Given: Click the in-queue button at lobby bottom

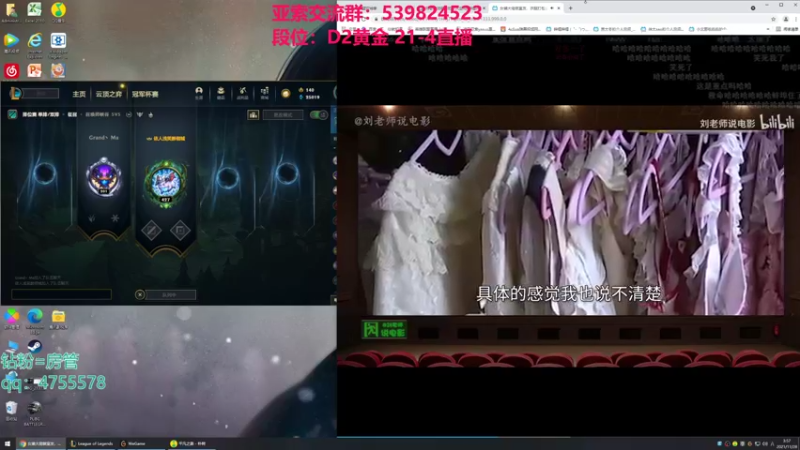Looking at the screenshot, I should click(x=170, y=294).
